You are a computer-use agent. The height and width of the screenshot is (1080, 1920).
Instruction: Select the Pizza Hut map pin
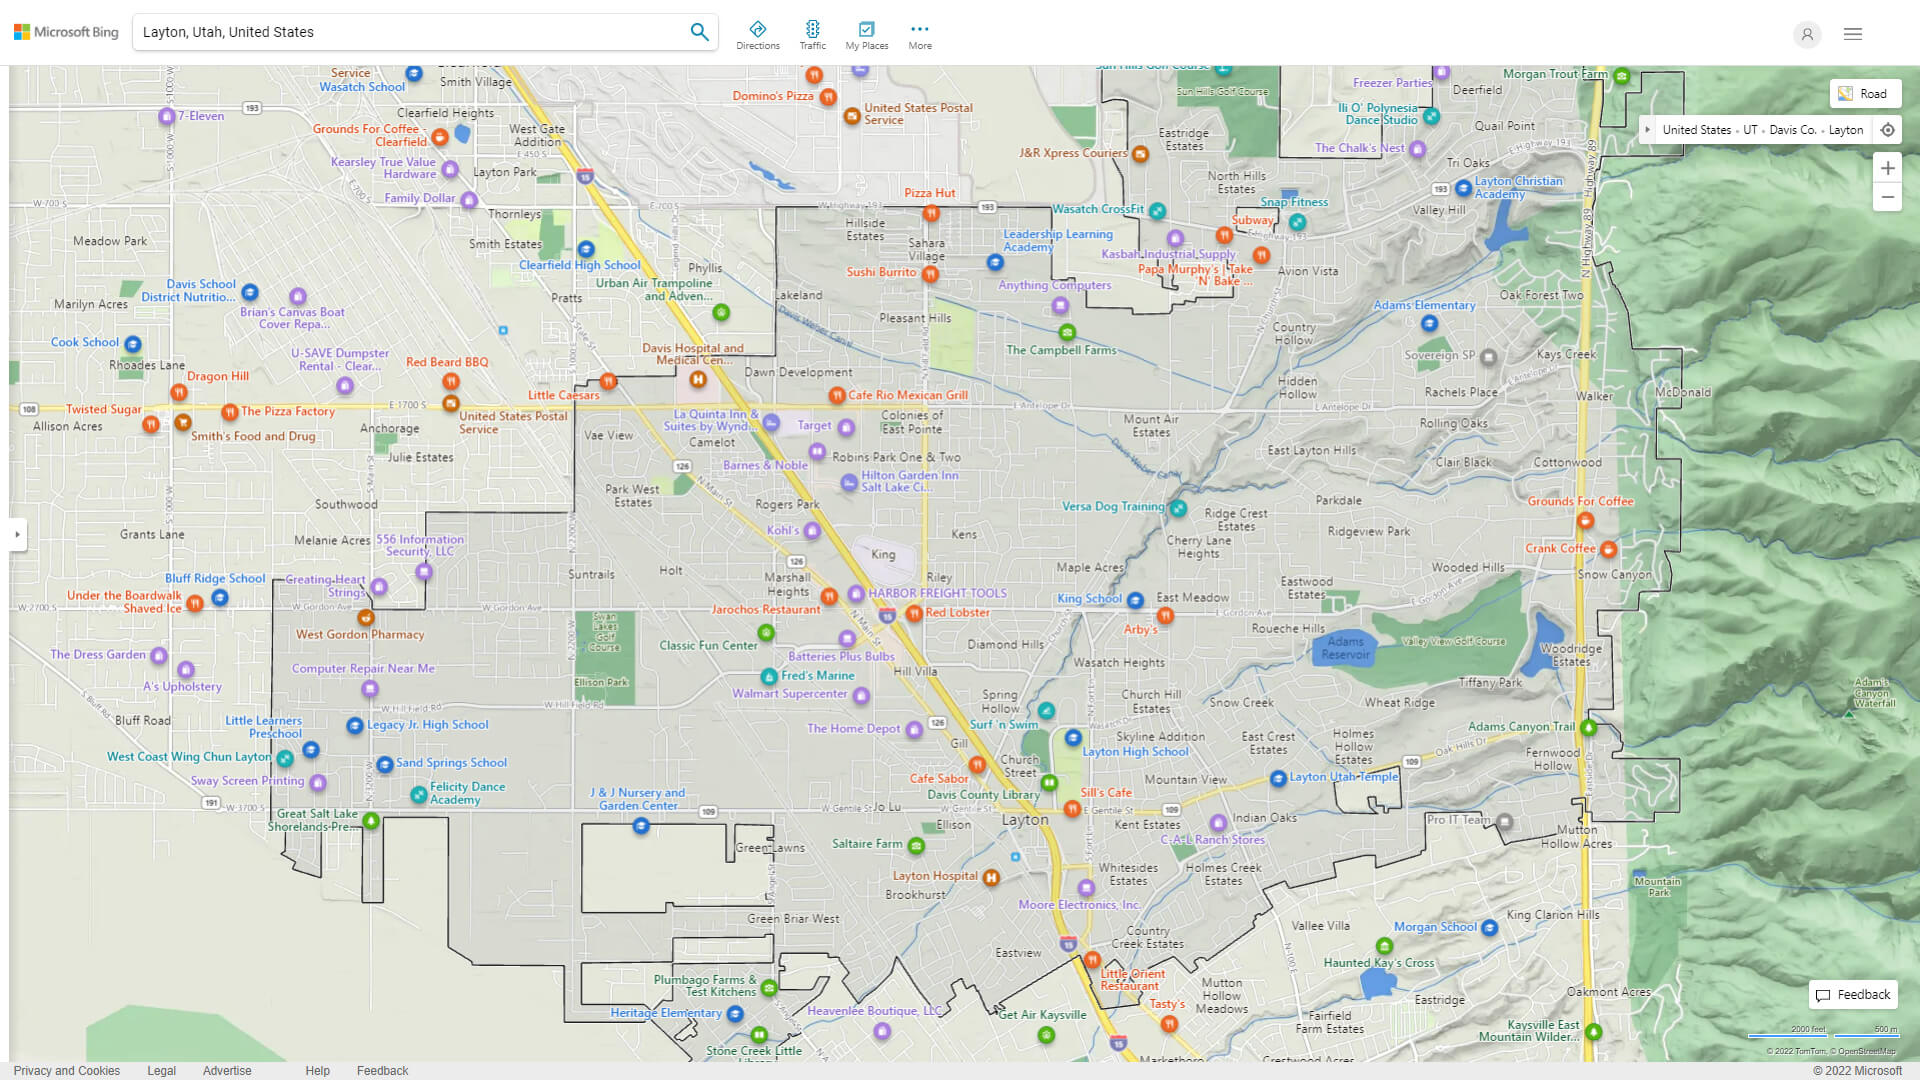931,213
